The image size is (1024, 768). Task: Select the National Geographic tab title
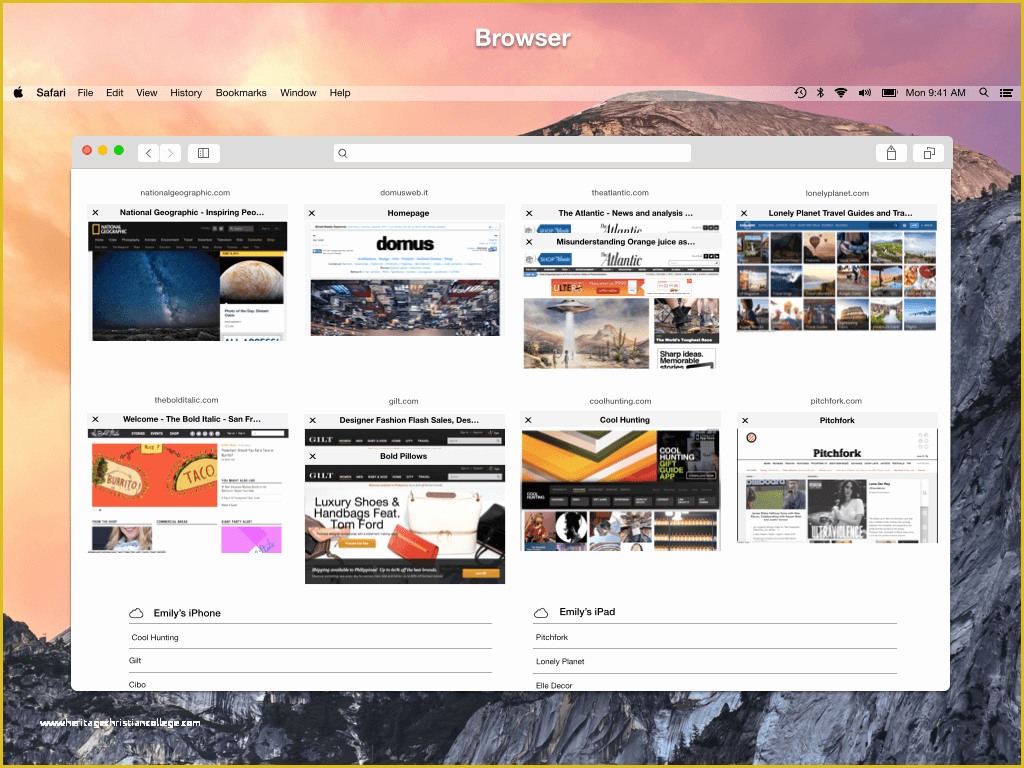coord(192,212)
